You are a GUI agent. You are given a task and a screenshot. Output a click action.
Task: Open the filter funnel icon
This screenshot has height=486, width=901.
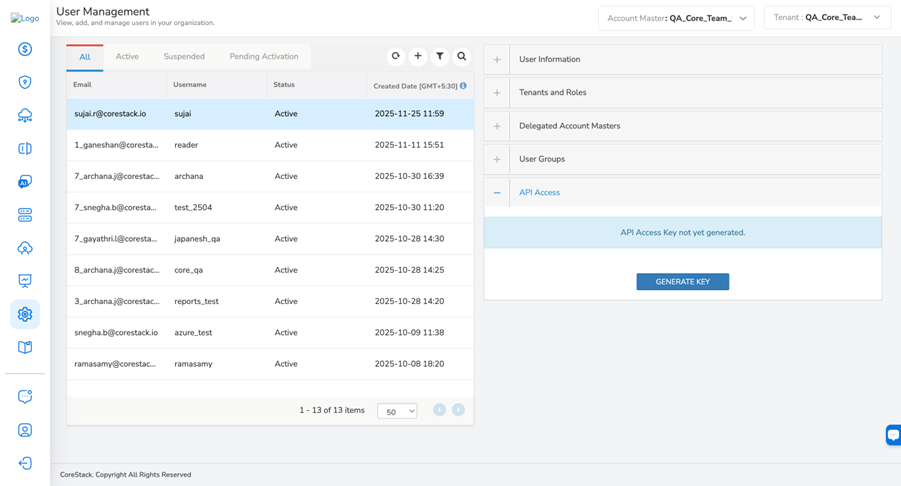440,56
